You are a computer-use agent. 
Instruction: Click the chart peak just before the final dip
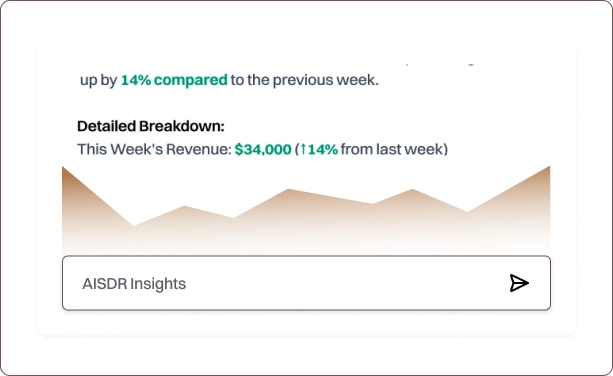coord(412,190)
